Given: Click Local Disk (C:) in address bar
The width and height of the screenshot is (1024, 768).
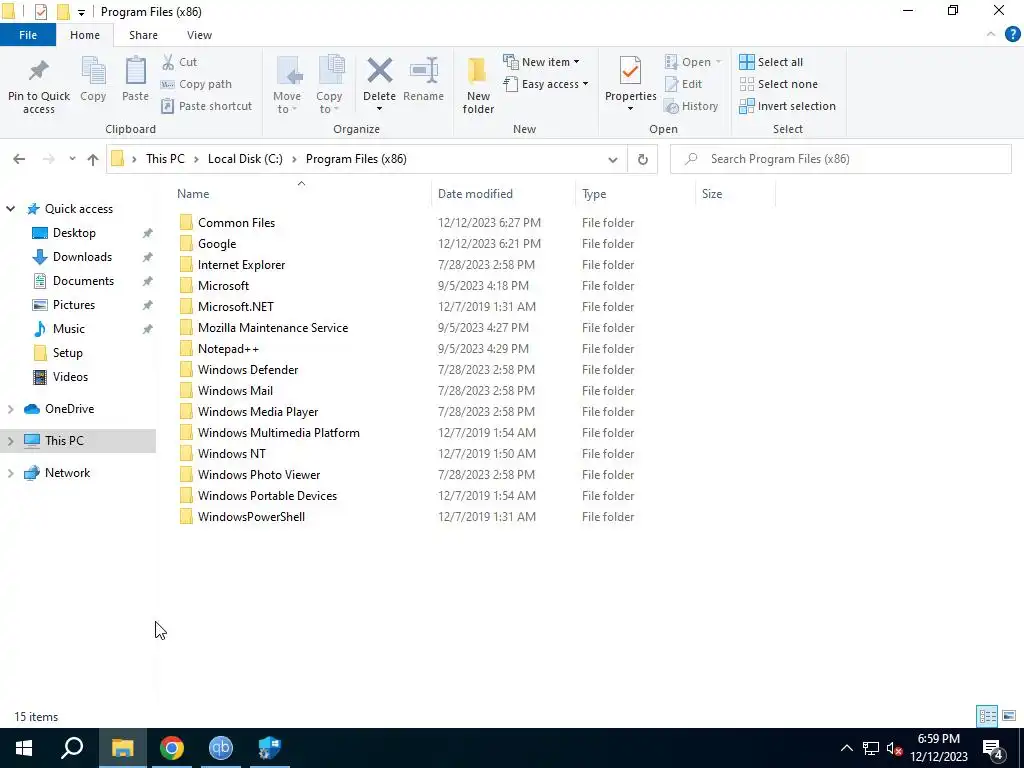Looking at the screenshot, I should click(x=245, y=159).
